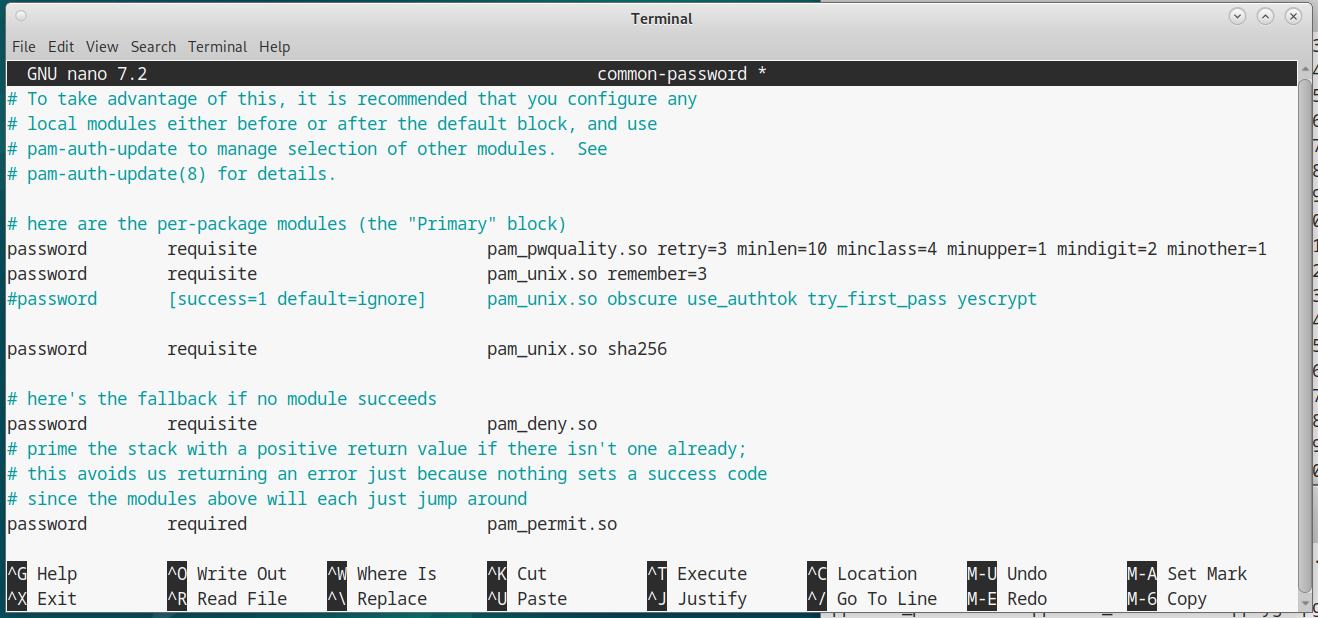This screenshot has width=1318, height=618.
Task: Click the ^K Cut shortcut
Action: click(x=517, y=574)
